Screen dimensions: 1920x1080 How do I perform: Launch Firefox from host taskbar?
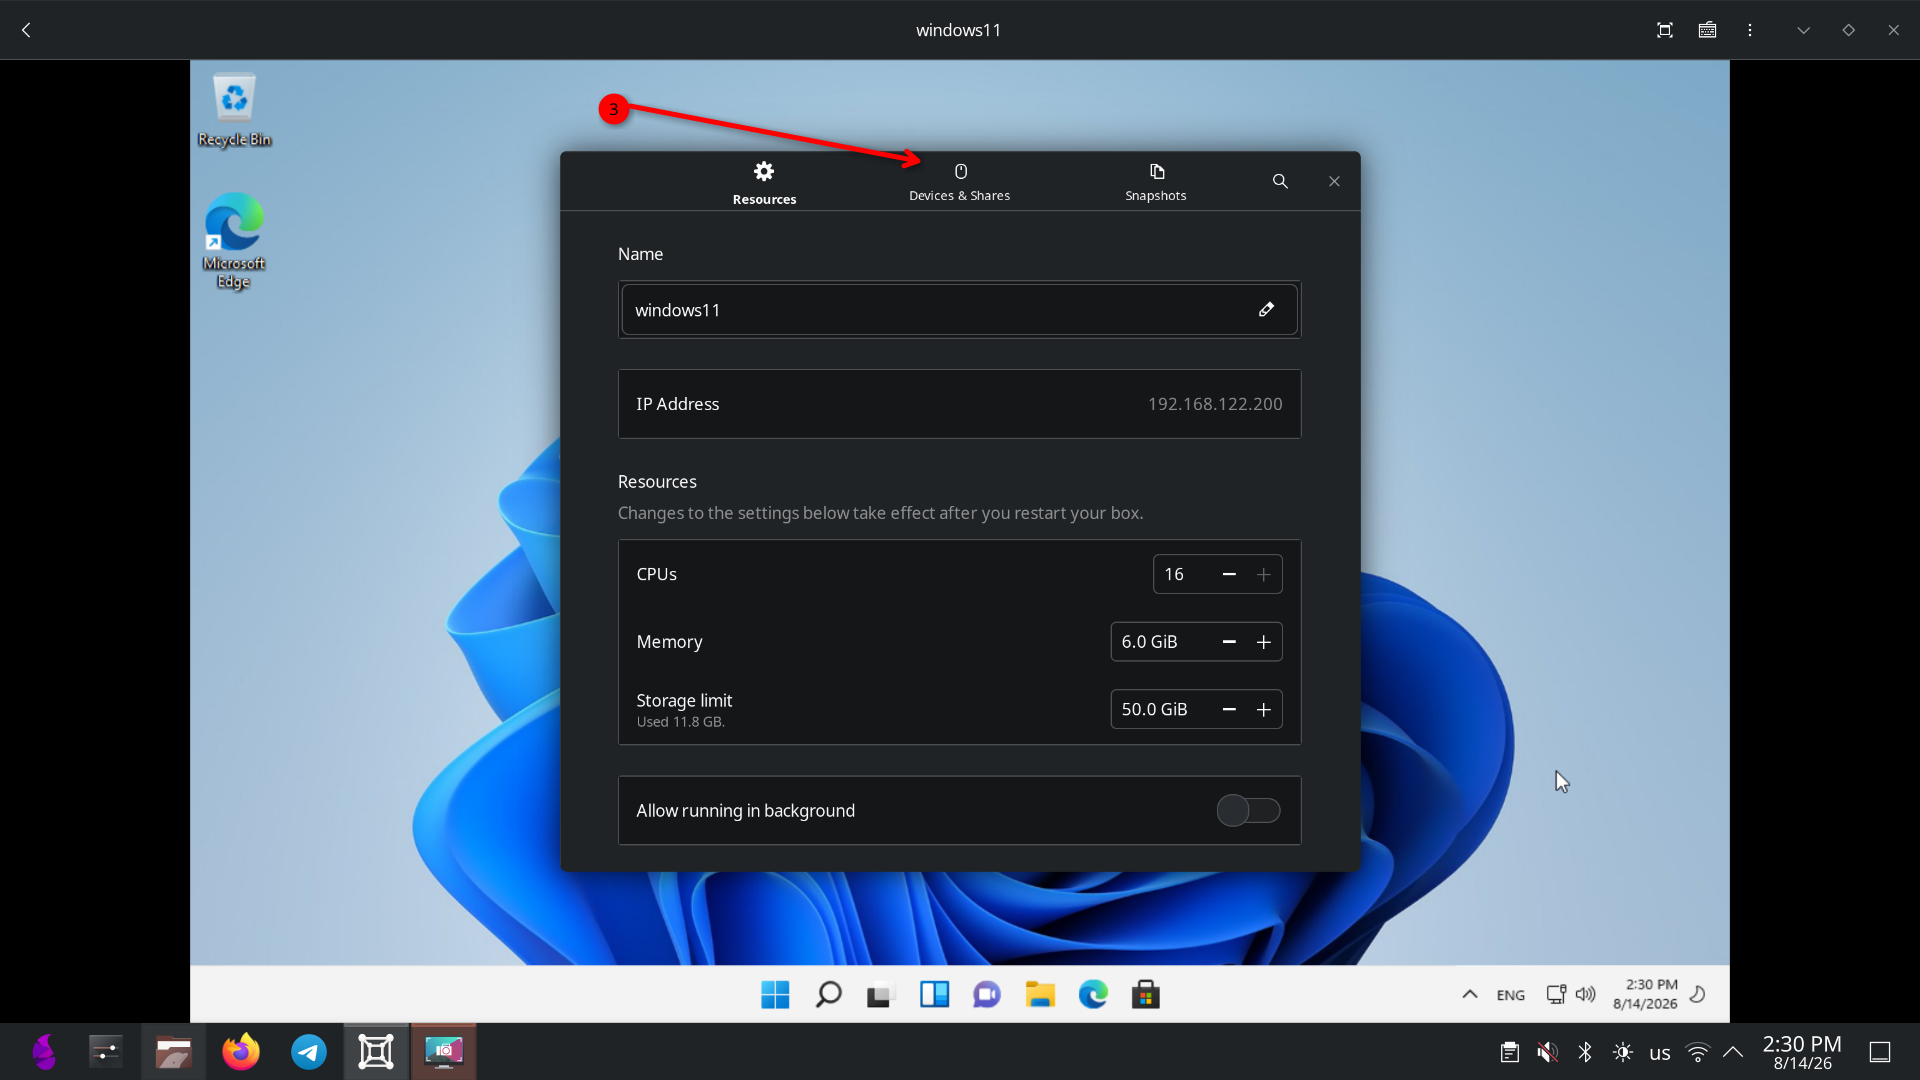tap(241, 1052)
